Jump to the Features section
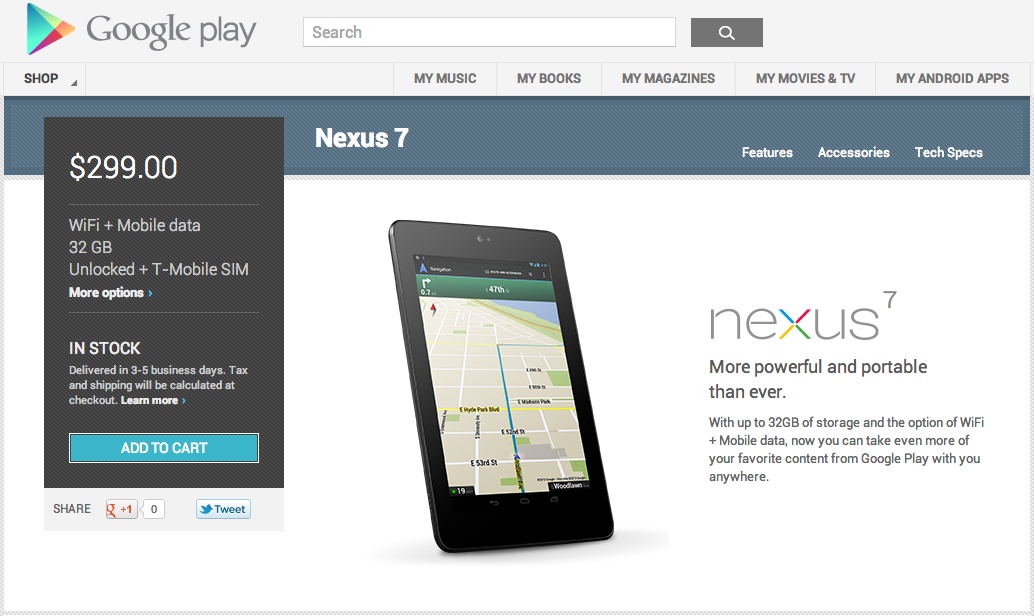This screenshot has height=616, width=1034. (x=767, y=152)
